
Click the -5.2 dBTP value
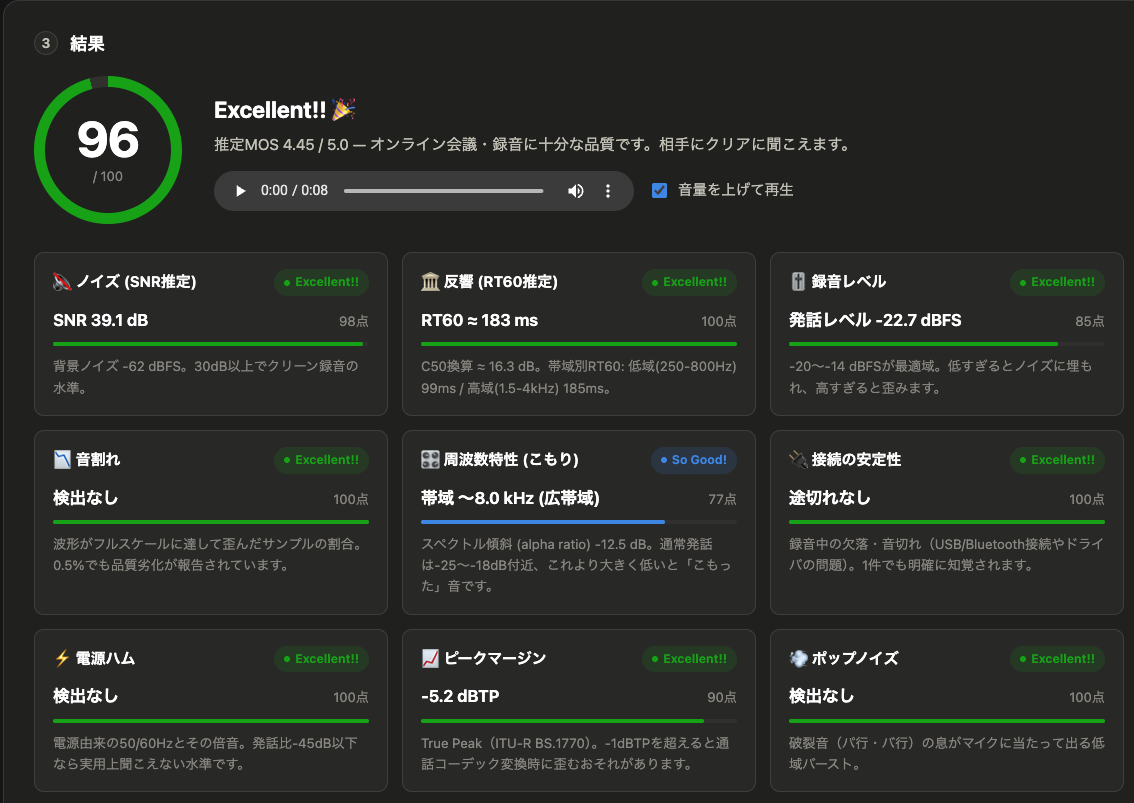[x=460, y=697]
